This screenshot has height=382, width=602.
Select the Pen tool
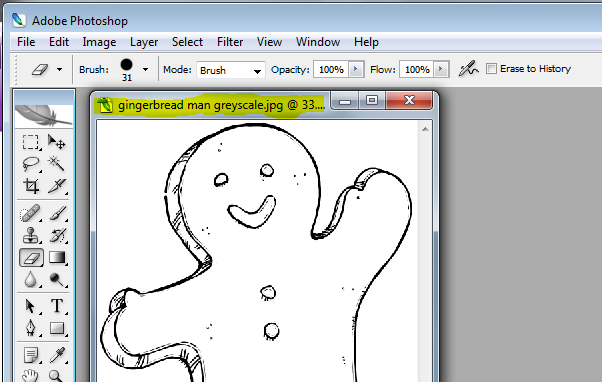coord(31,328)
